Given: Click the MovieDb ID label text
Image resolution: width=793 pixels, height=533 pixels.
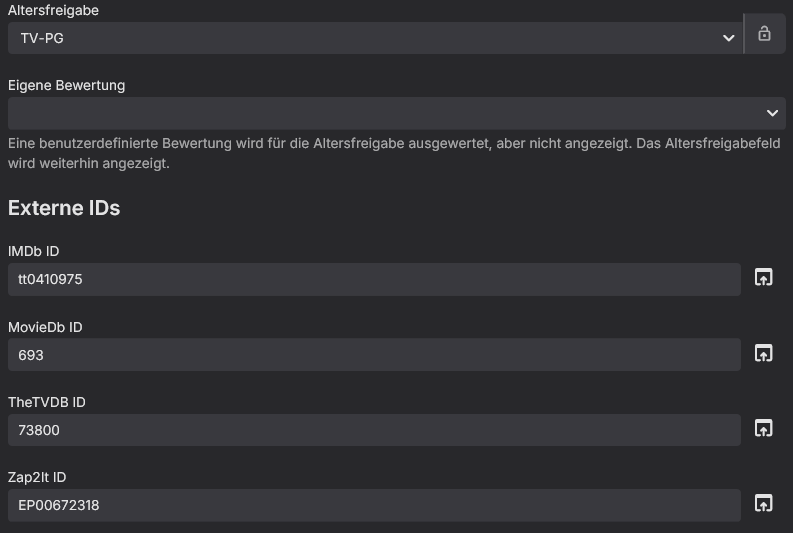Looking at the screenshot, I should [x=45, y=327].
